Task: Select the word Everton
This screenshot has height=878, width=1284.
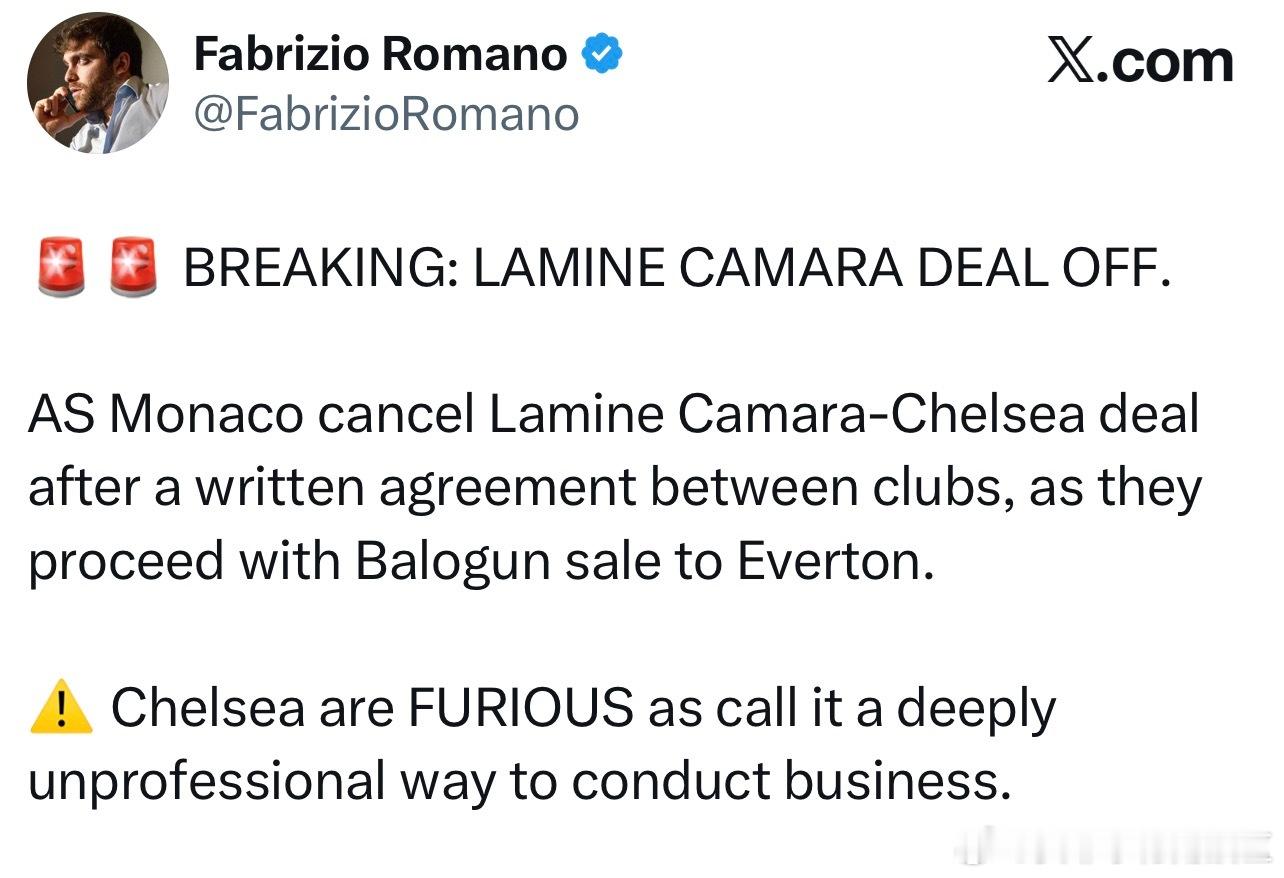Action: pos(836,562)
